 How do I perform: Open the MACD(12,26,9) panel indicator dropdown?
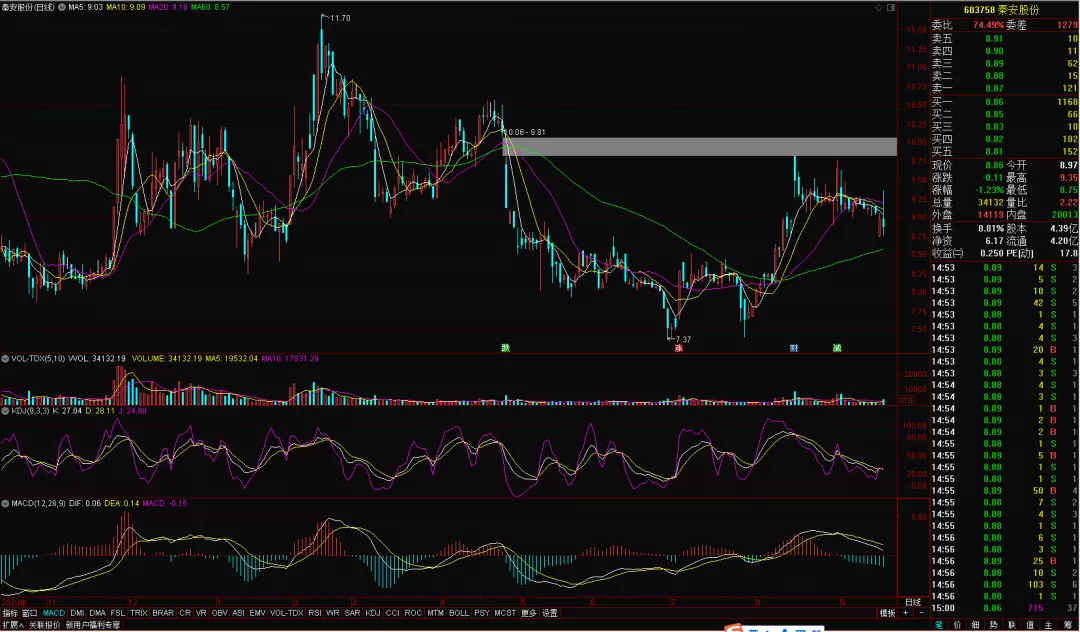[6, 504]
